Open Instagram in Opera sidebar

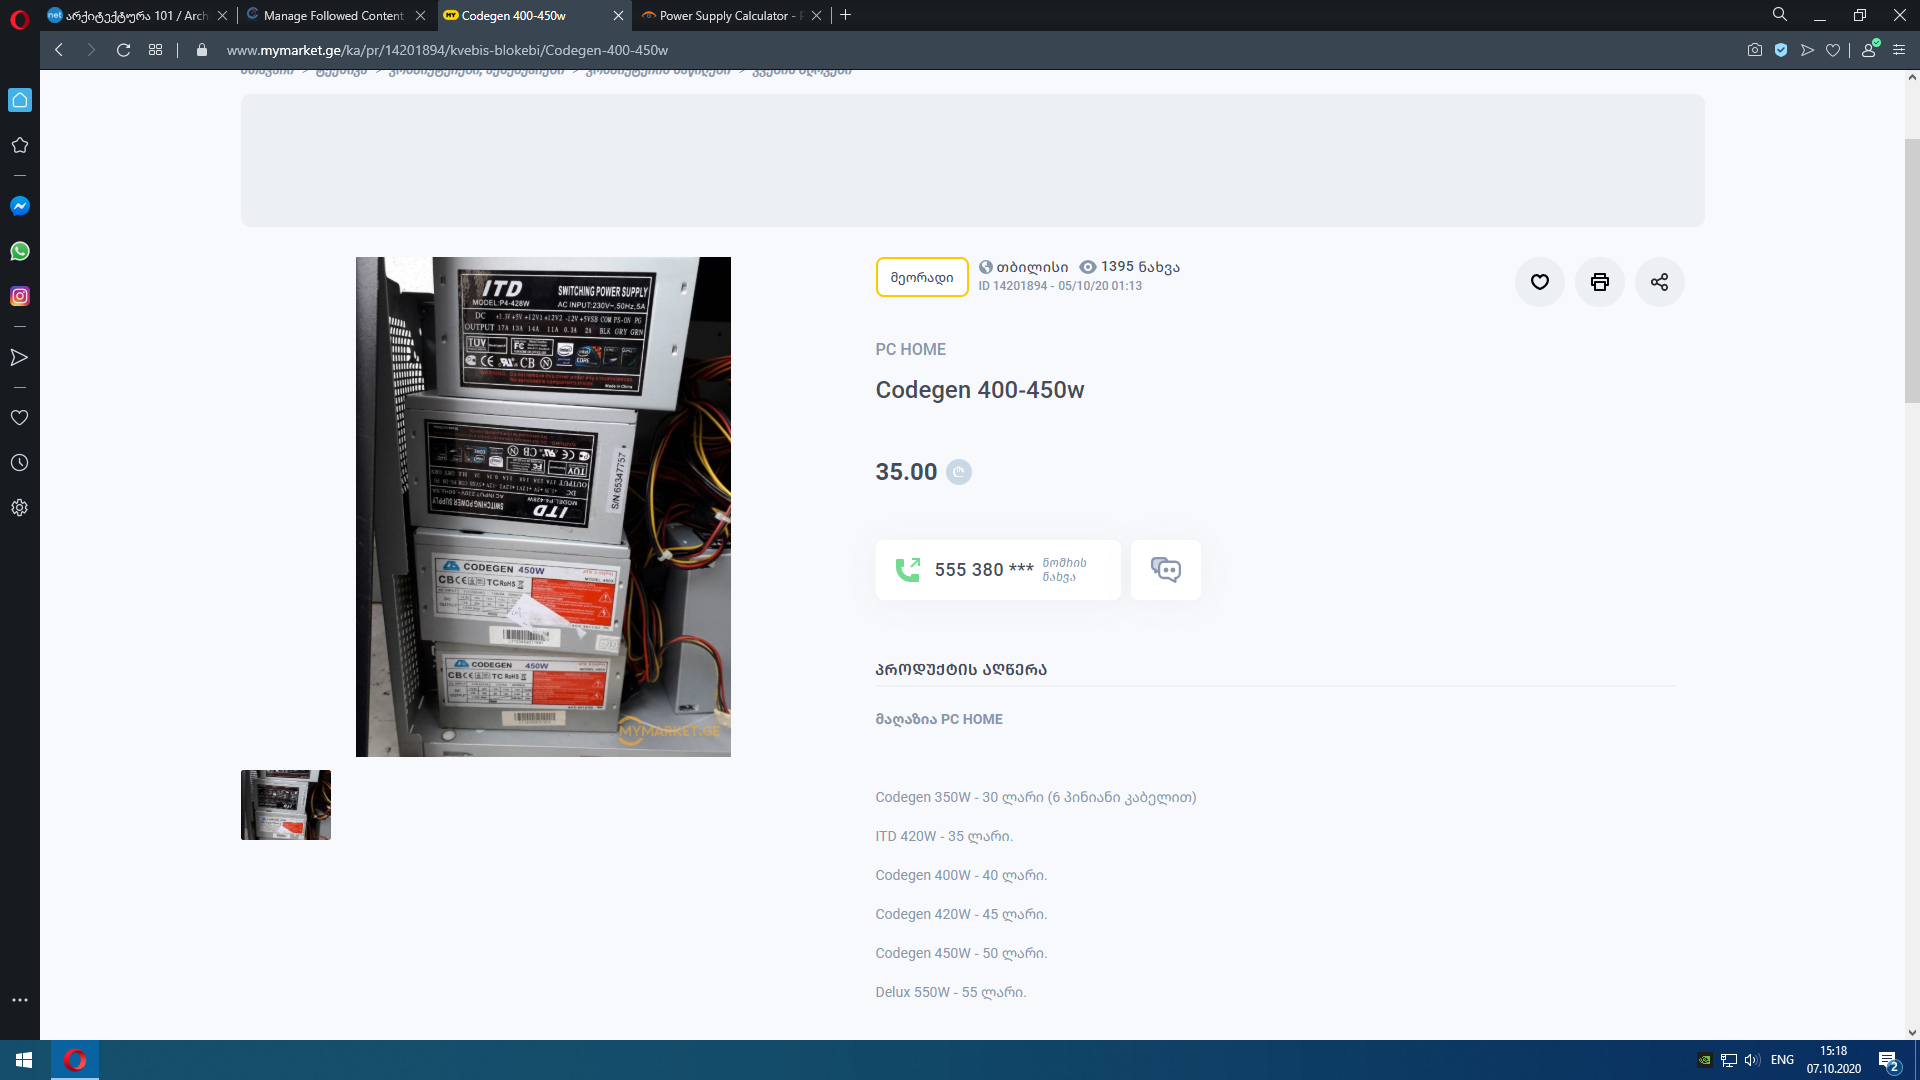[19, 296]
